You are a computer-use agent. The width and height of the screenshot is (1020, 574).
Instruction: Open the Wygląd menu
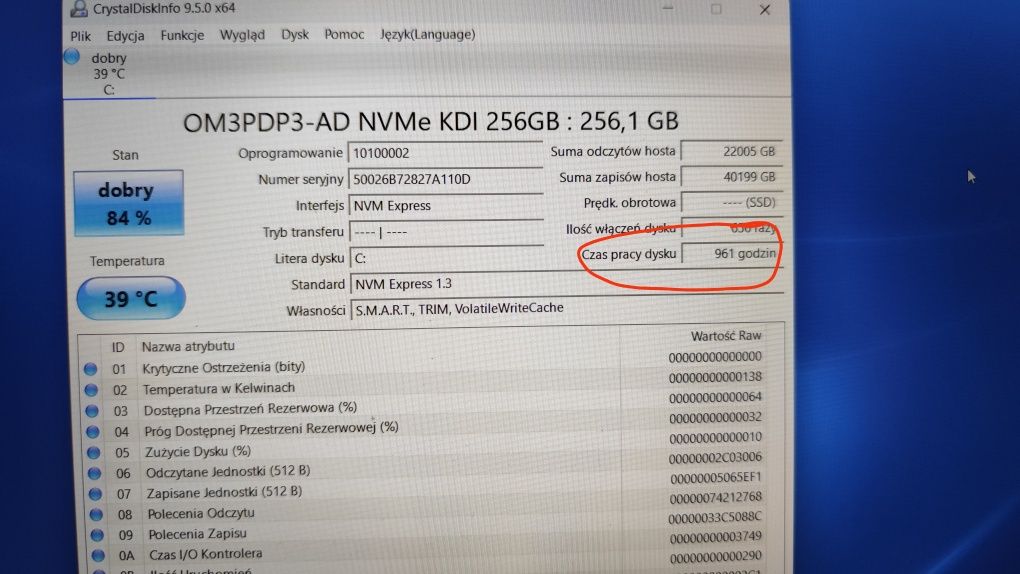pos(242,34)
